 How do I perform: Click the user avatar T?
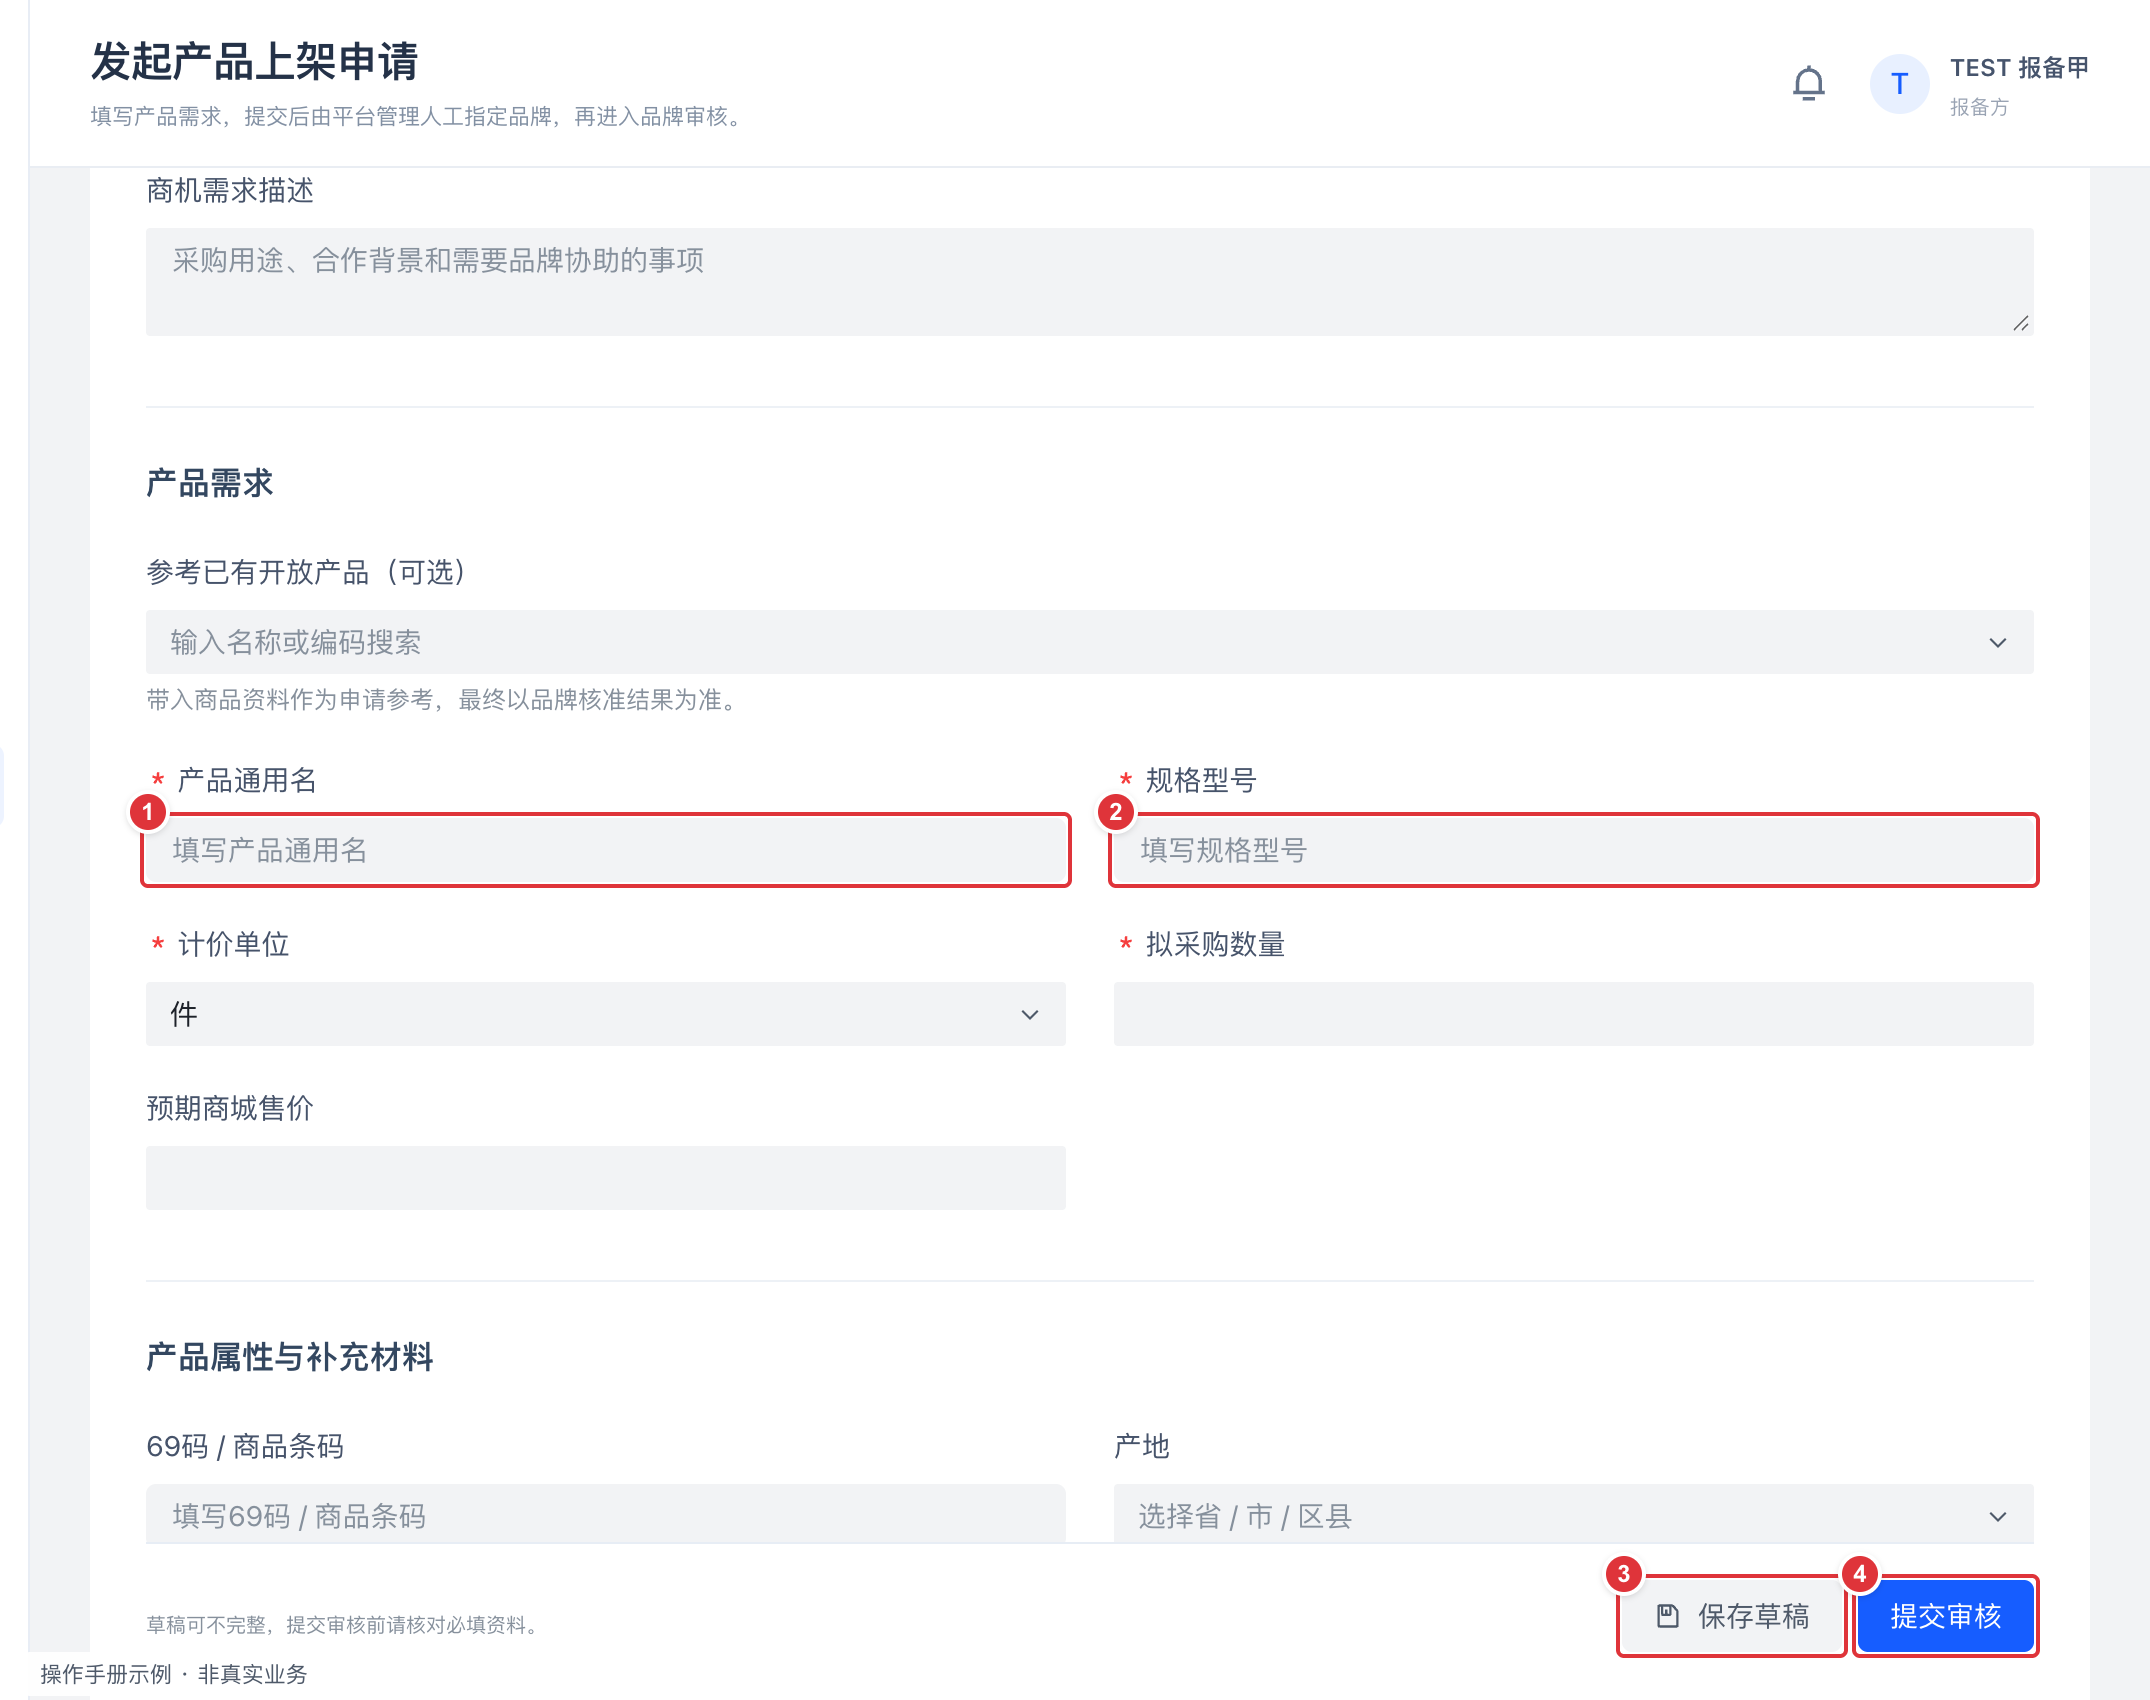pos(1899,84)
